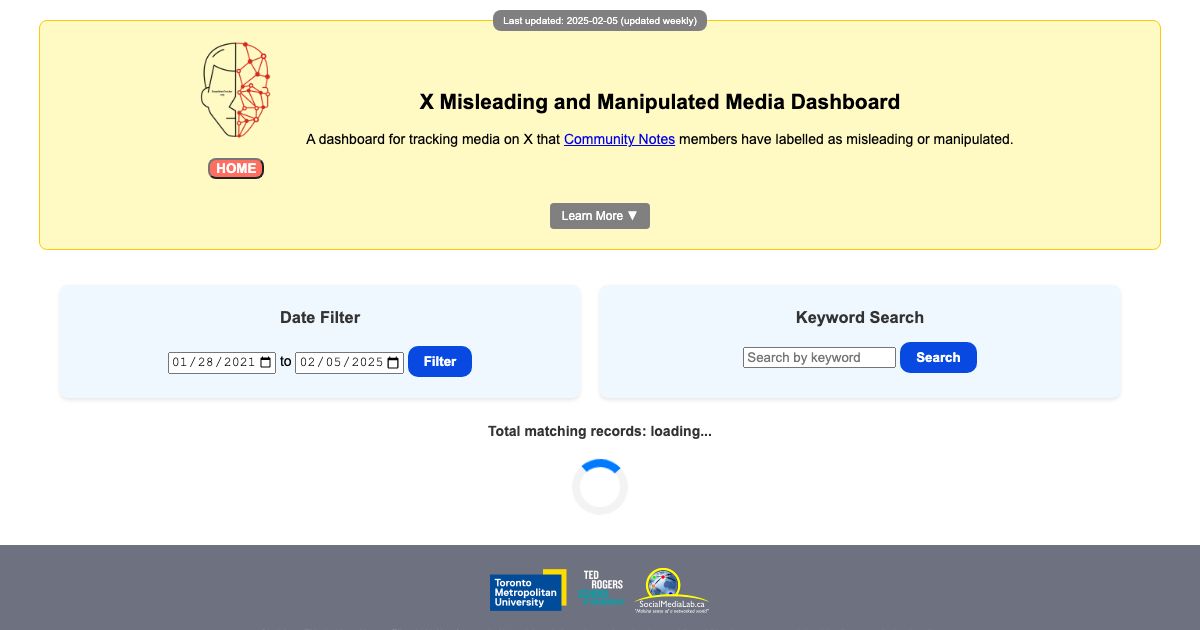
Task: Expand the Learn More section
Action: pos(599,215)
